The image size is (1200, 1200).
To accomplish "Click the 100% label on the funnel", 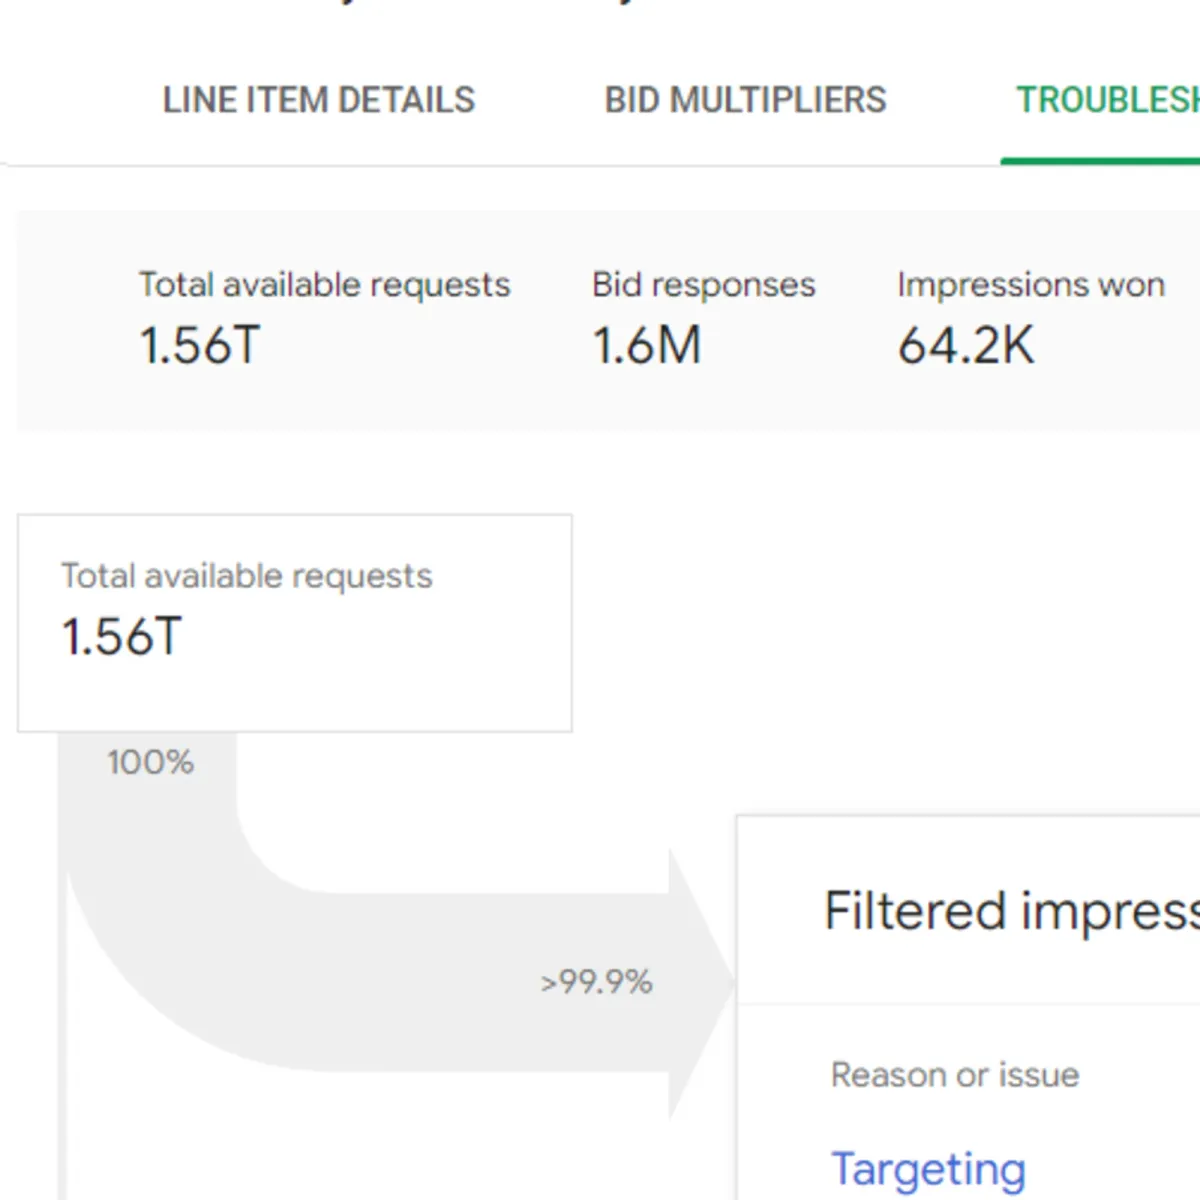I will (150, 763).
